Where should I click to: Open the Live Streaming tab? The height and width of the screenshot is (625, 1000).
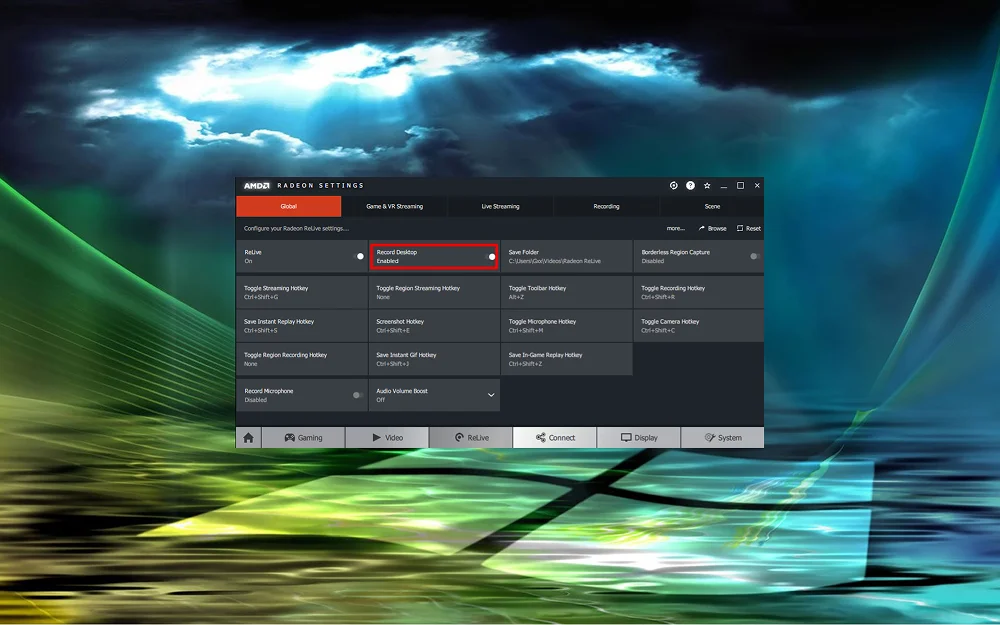[x=499, y=206]
